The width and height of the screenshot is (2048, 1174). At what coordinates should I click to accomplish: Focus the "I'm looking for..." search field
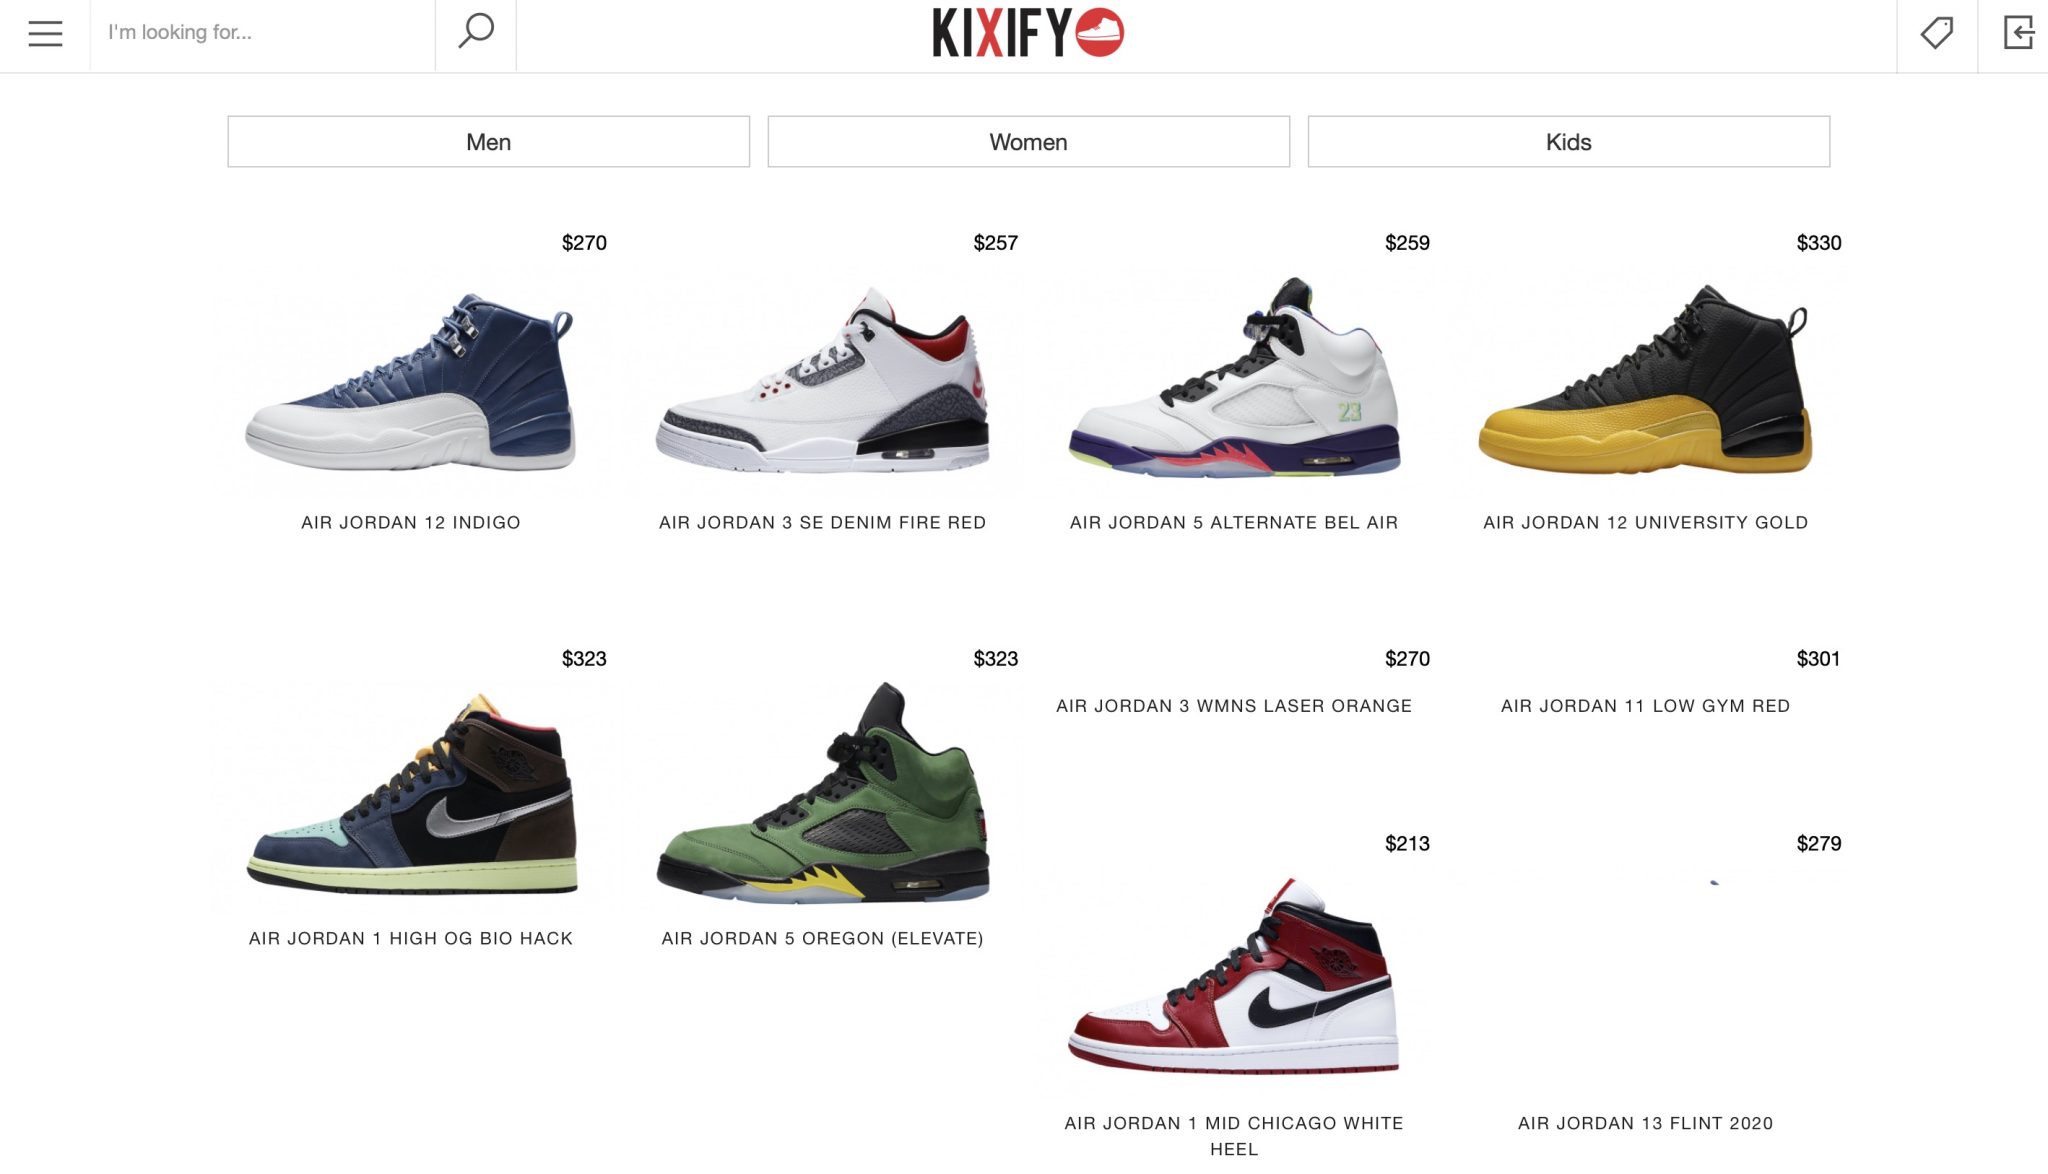[x=263, y=32]
